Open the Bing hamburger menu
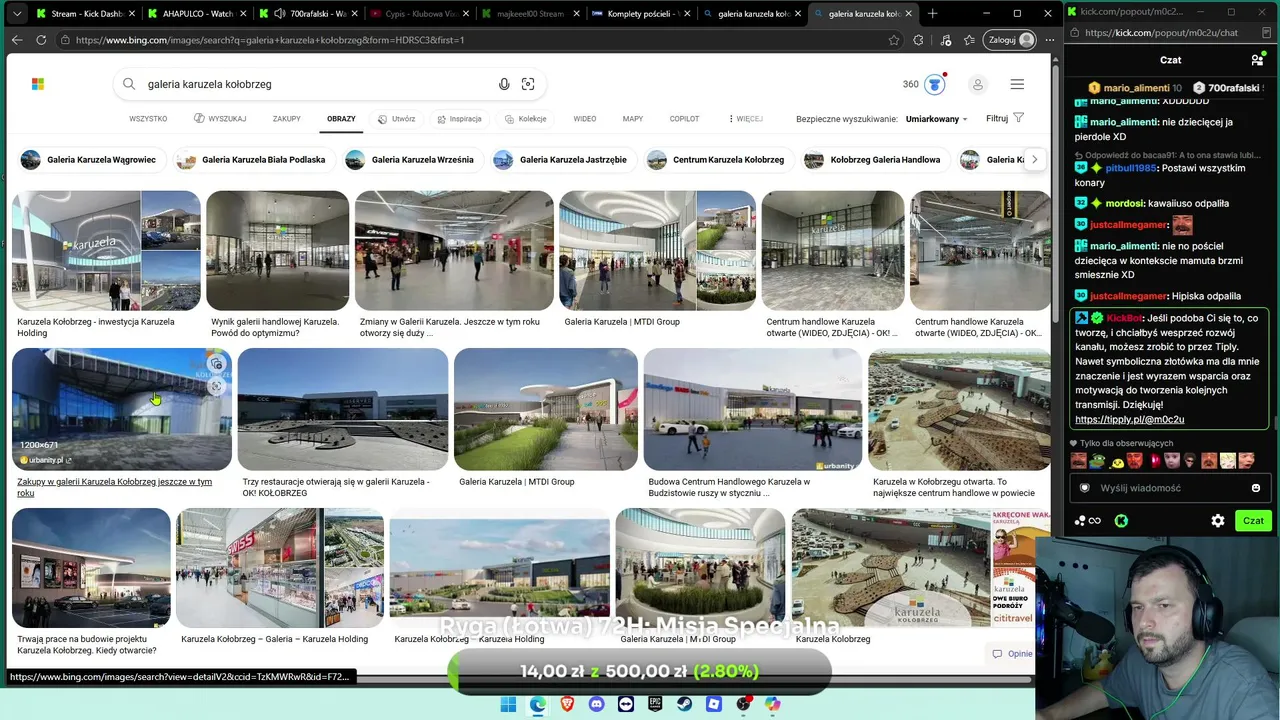Image resolution: width=1280 pixels, height=720 pixels. pos(1017,84)
